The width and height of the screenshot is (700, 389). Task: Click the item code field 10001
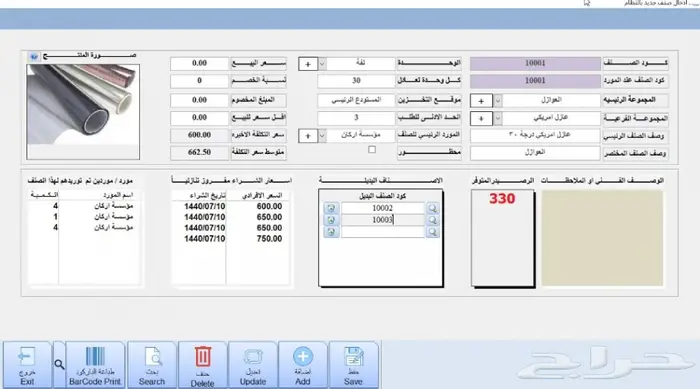coord(535,63)
